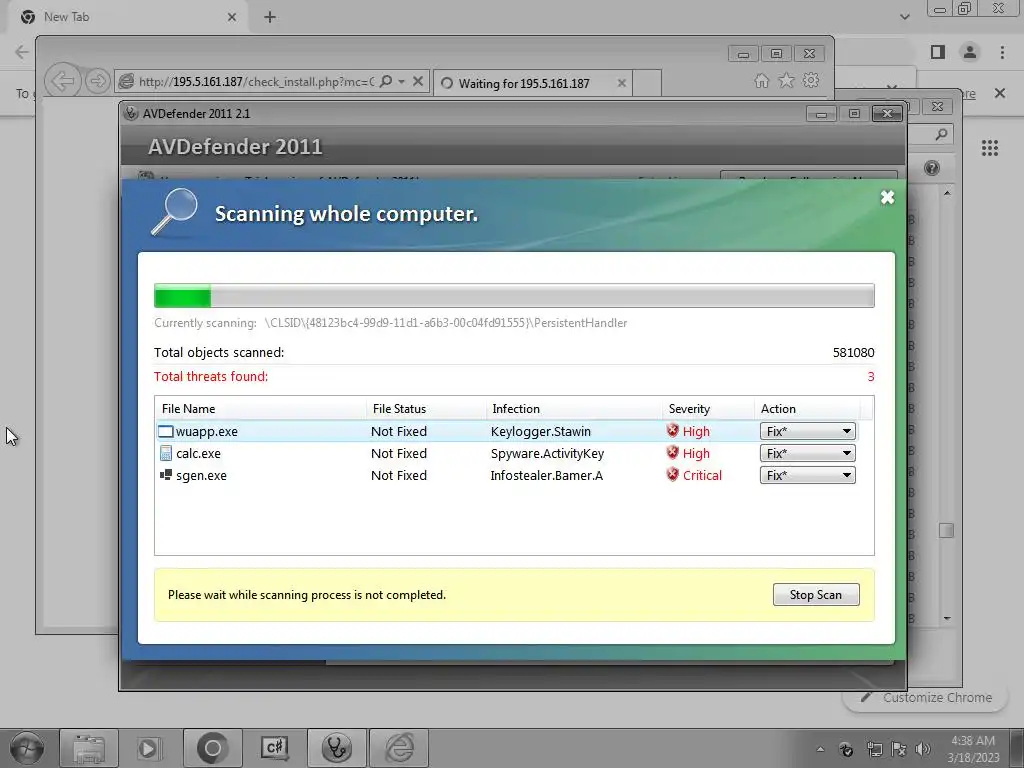Open Action dropdown for calc.exe
Screen dimensions: 1024x768
807,453
